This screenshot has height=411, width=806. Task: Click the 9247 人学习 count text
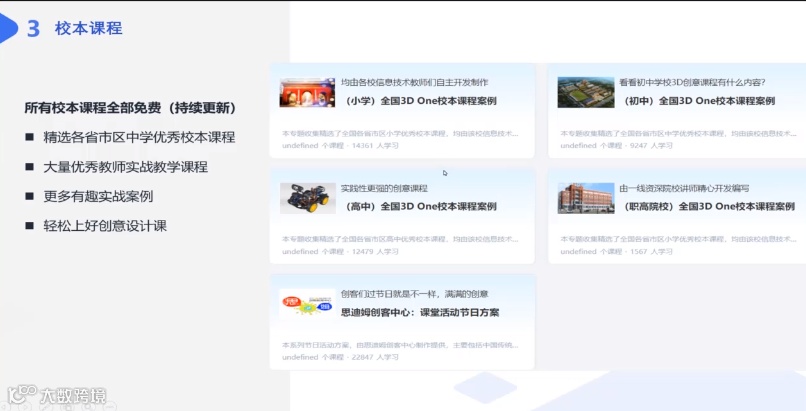click(x=651, y=145)
